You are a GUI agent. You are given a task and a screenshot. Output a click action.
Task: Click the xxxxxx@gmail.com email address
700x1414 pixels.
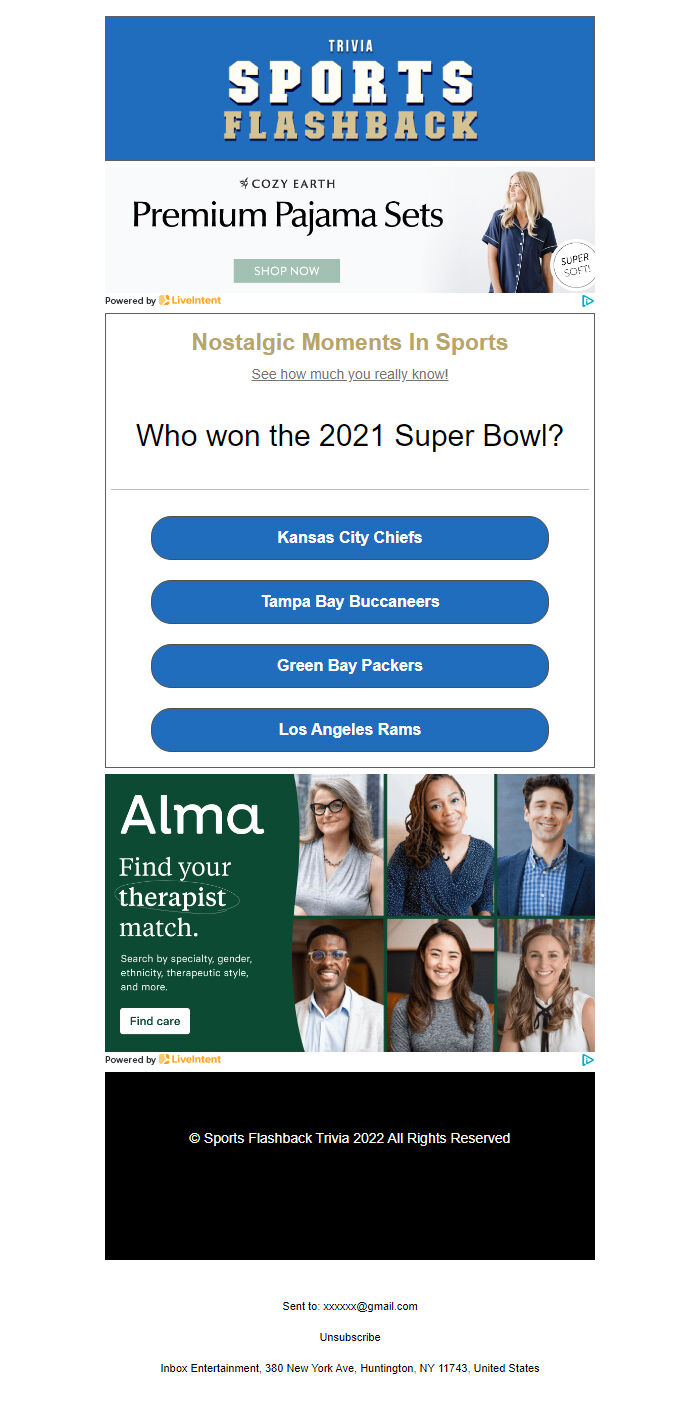pos(370,1306)
